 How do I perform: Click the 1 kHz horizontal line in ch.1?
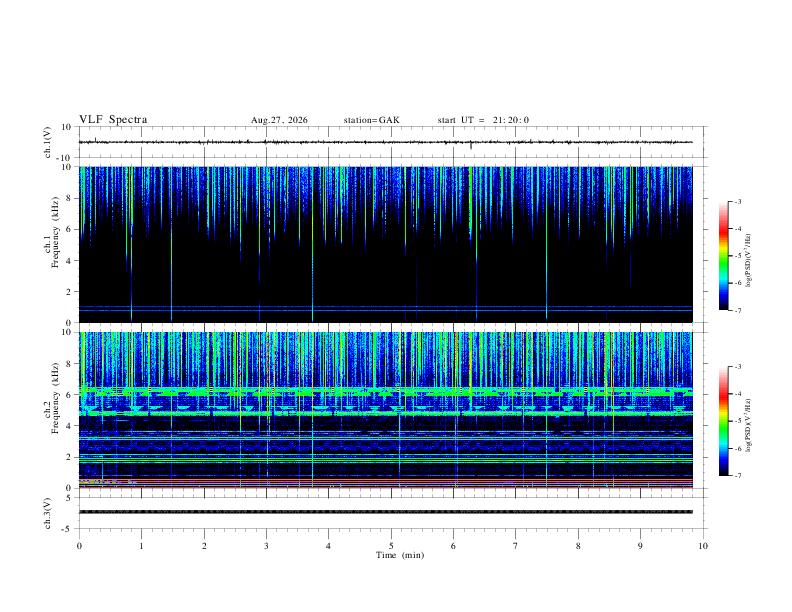[385, 307]
